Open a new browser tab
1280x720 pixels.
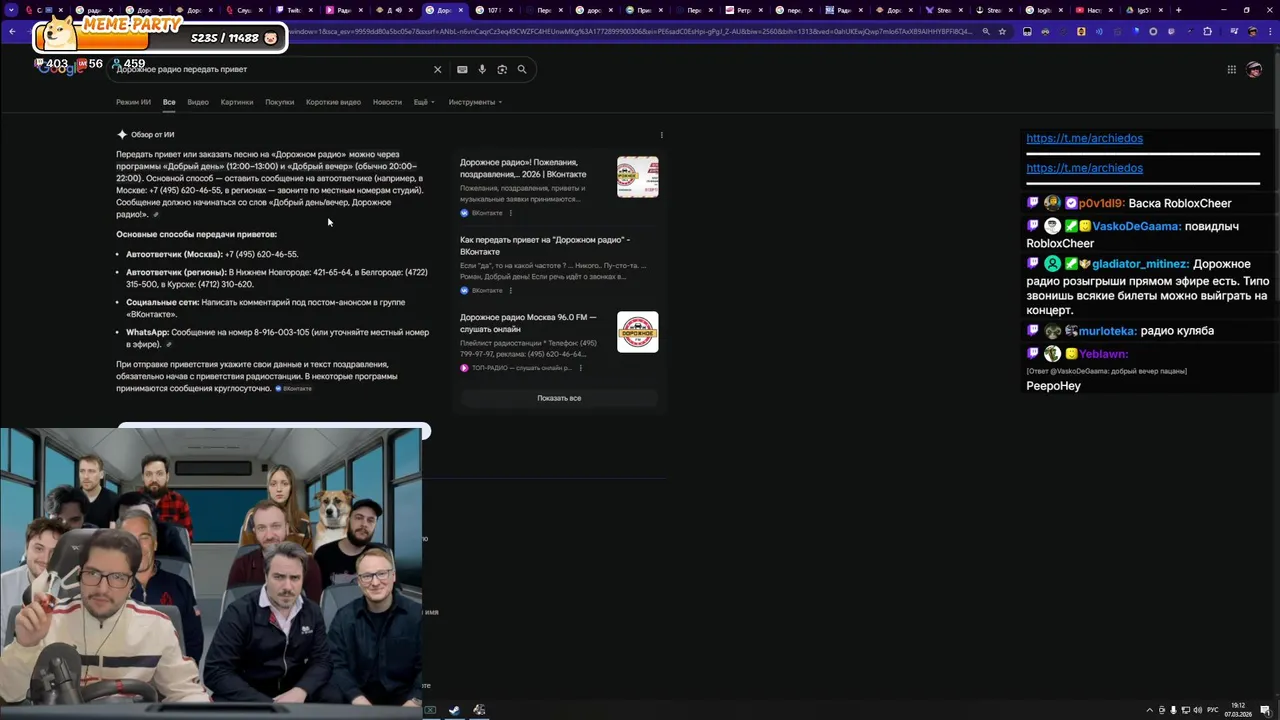[x=1179, y=10]
